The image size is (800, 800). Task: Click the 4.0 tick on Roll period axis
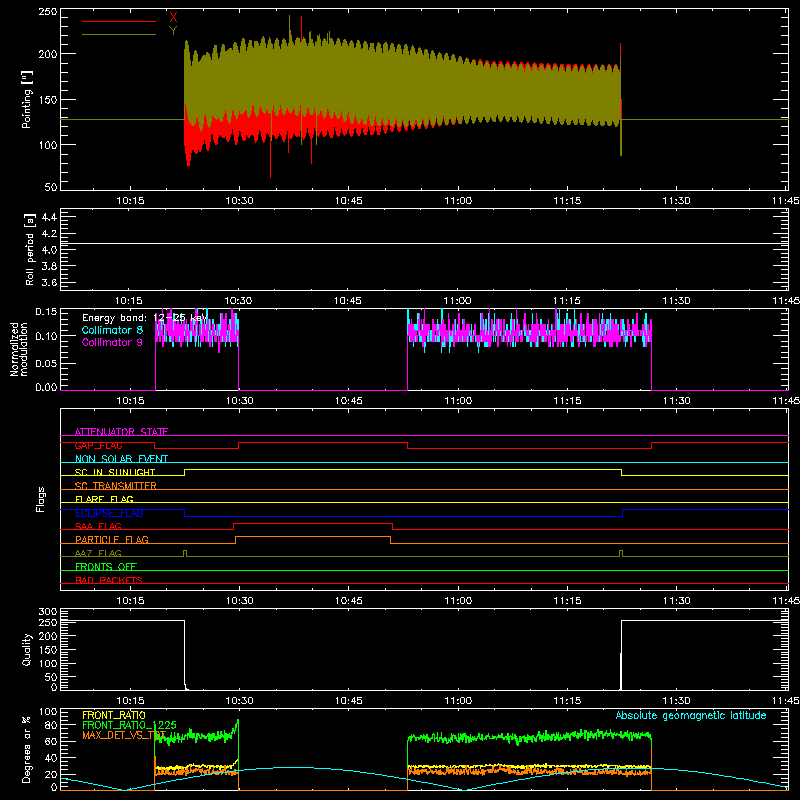click(x=49, y=250)
